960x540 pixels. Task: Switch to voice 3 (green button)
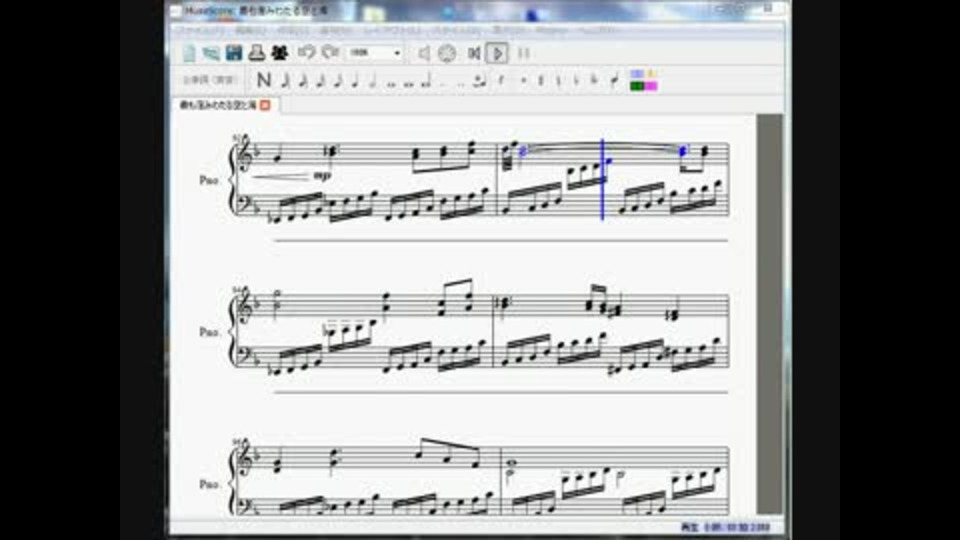click(637, 86)
